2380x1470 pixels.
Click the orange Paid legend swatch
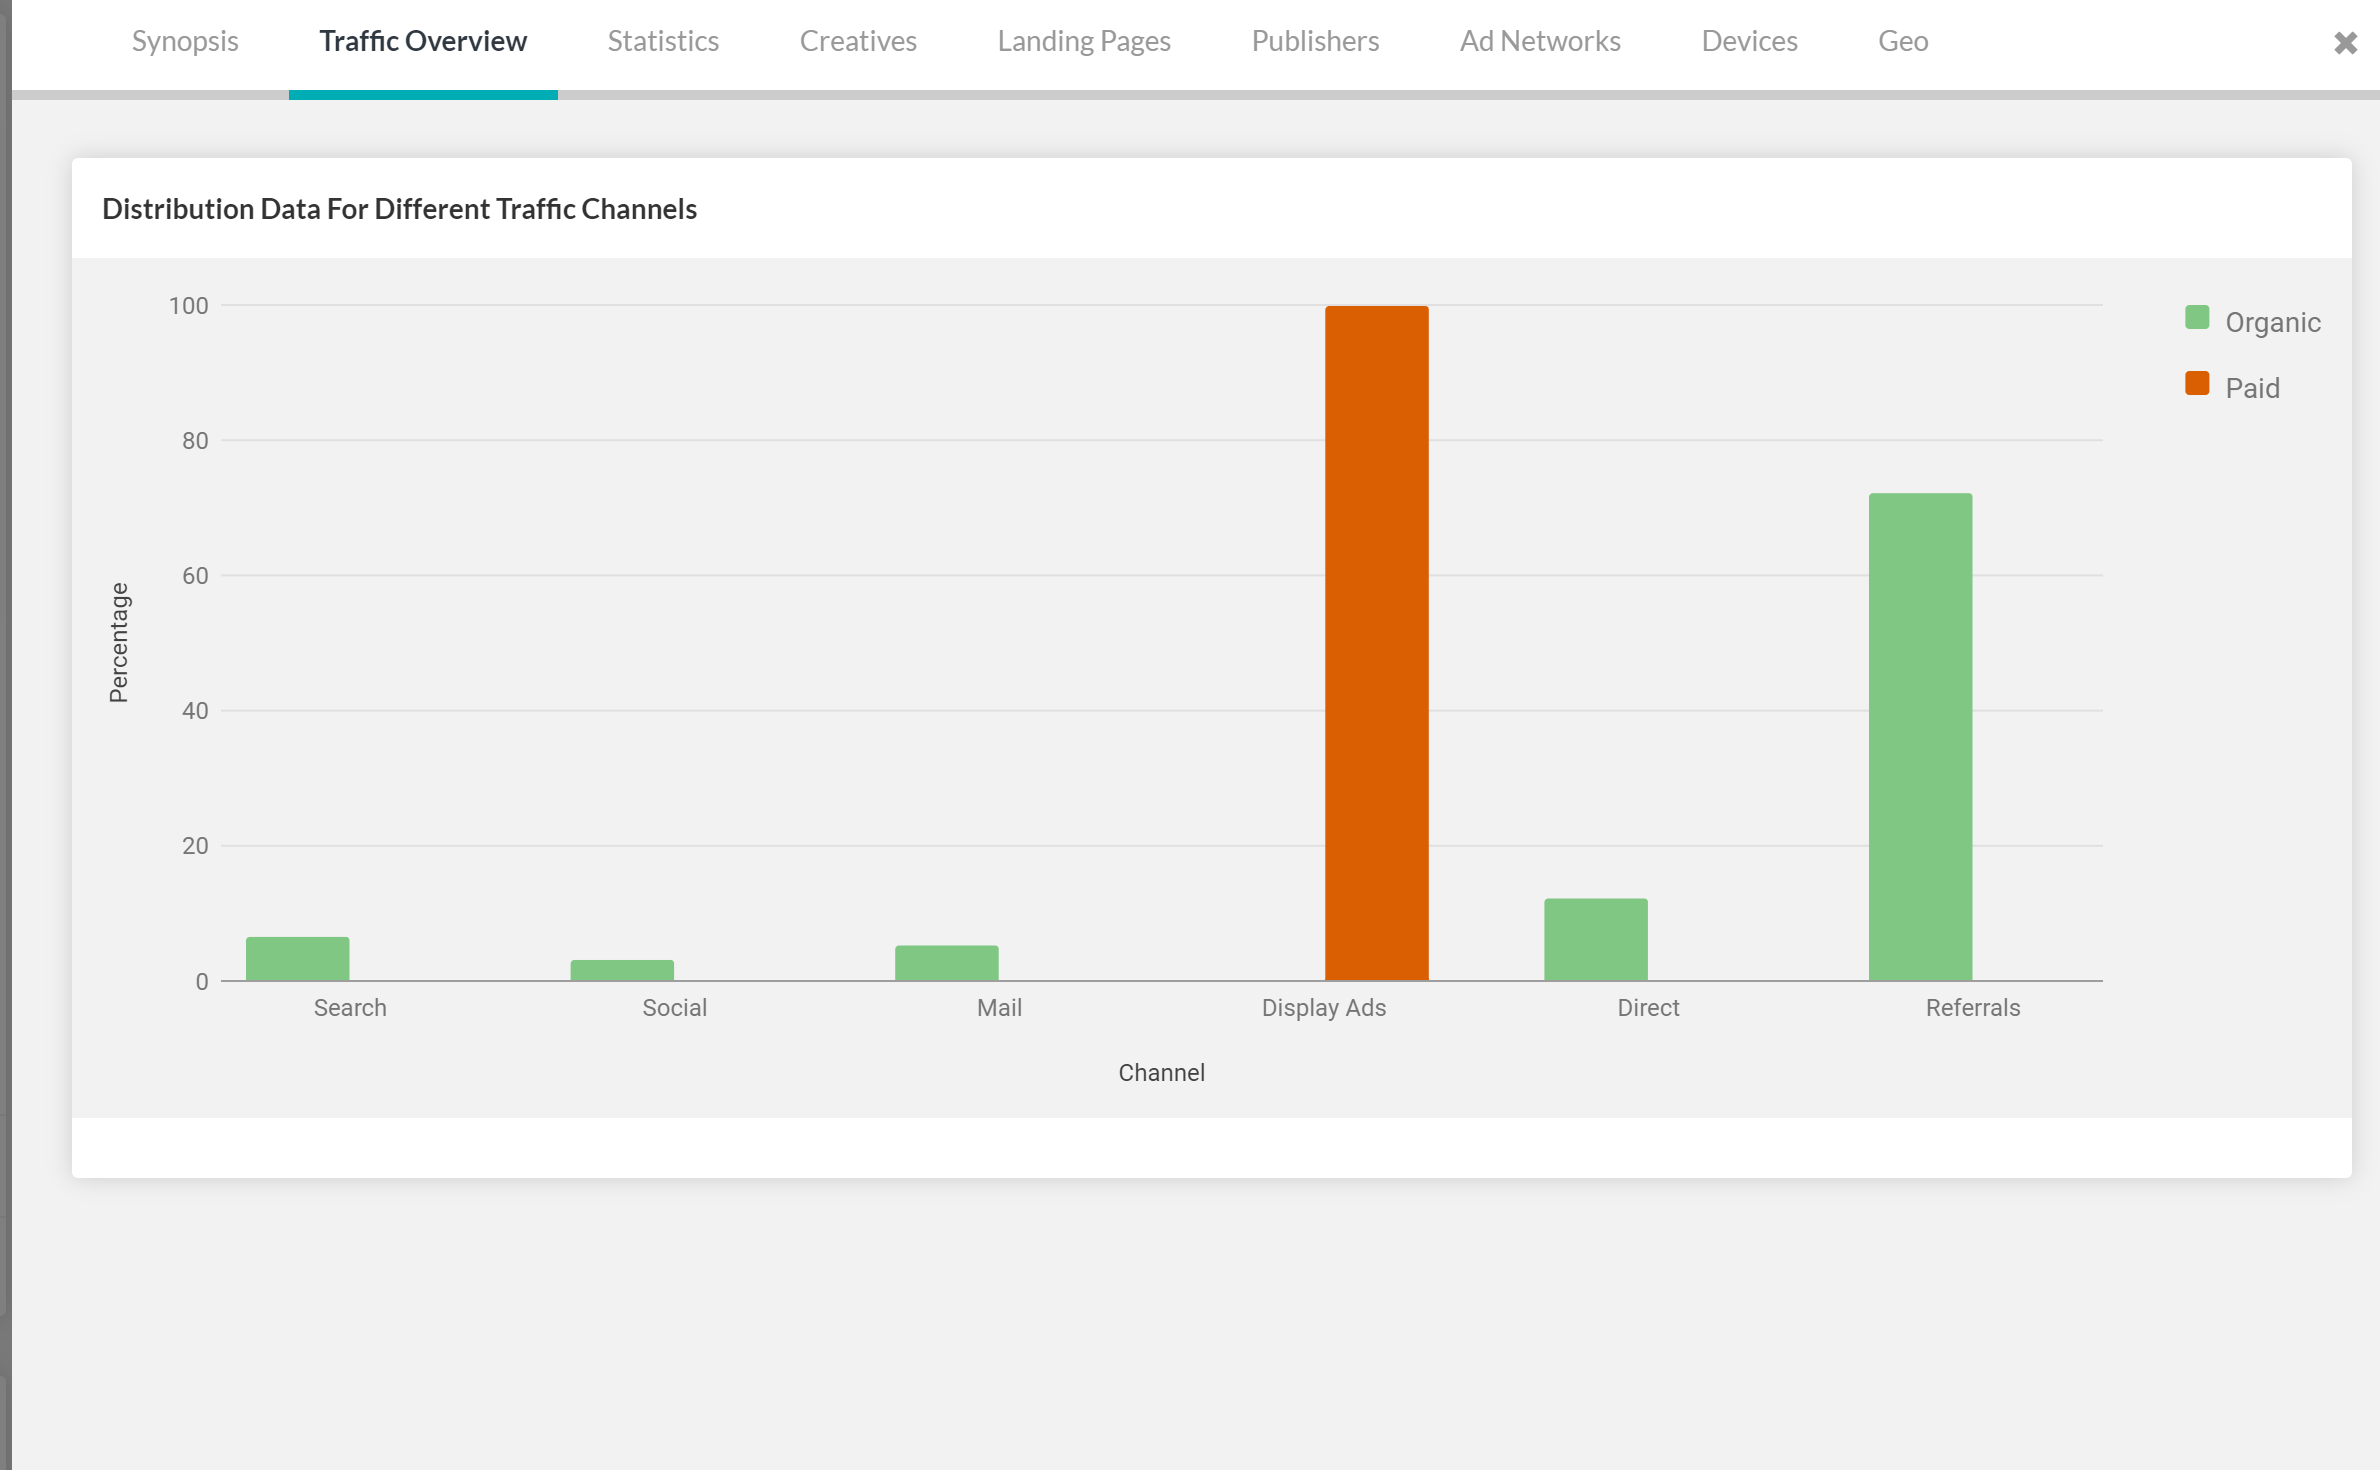(2197, 384)
